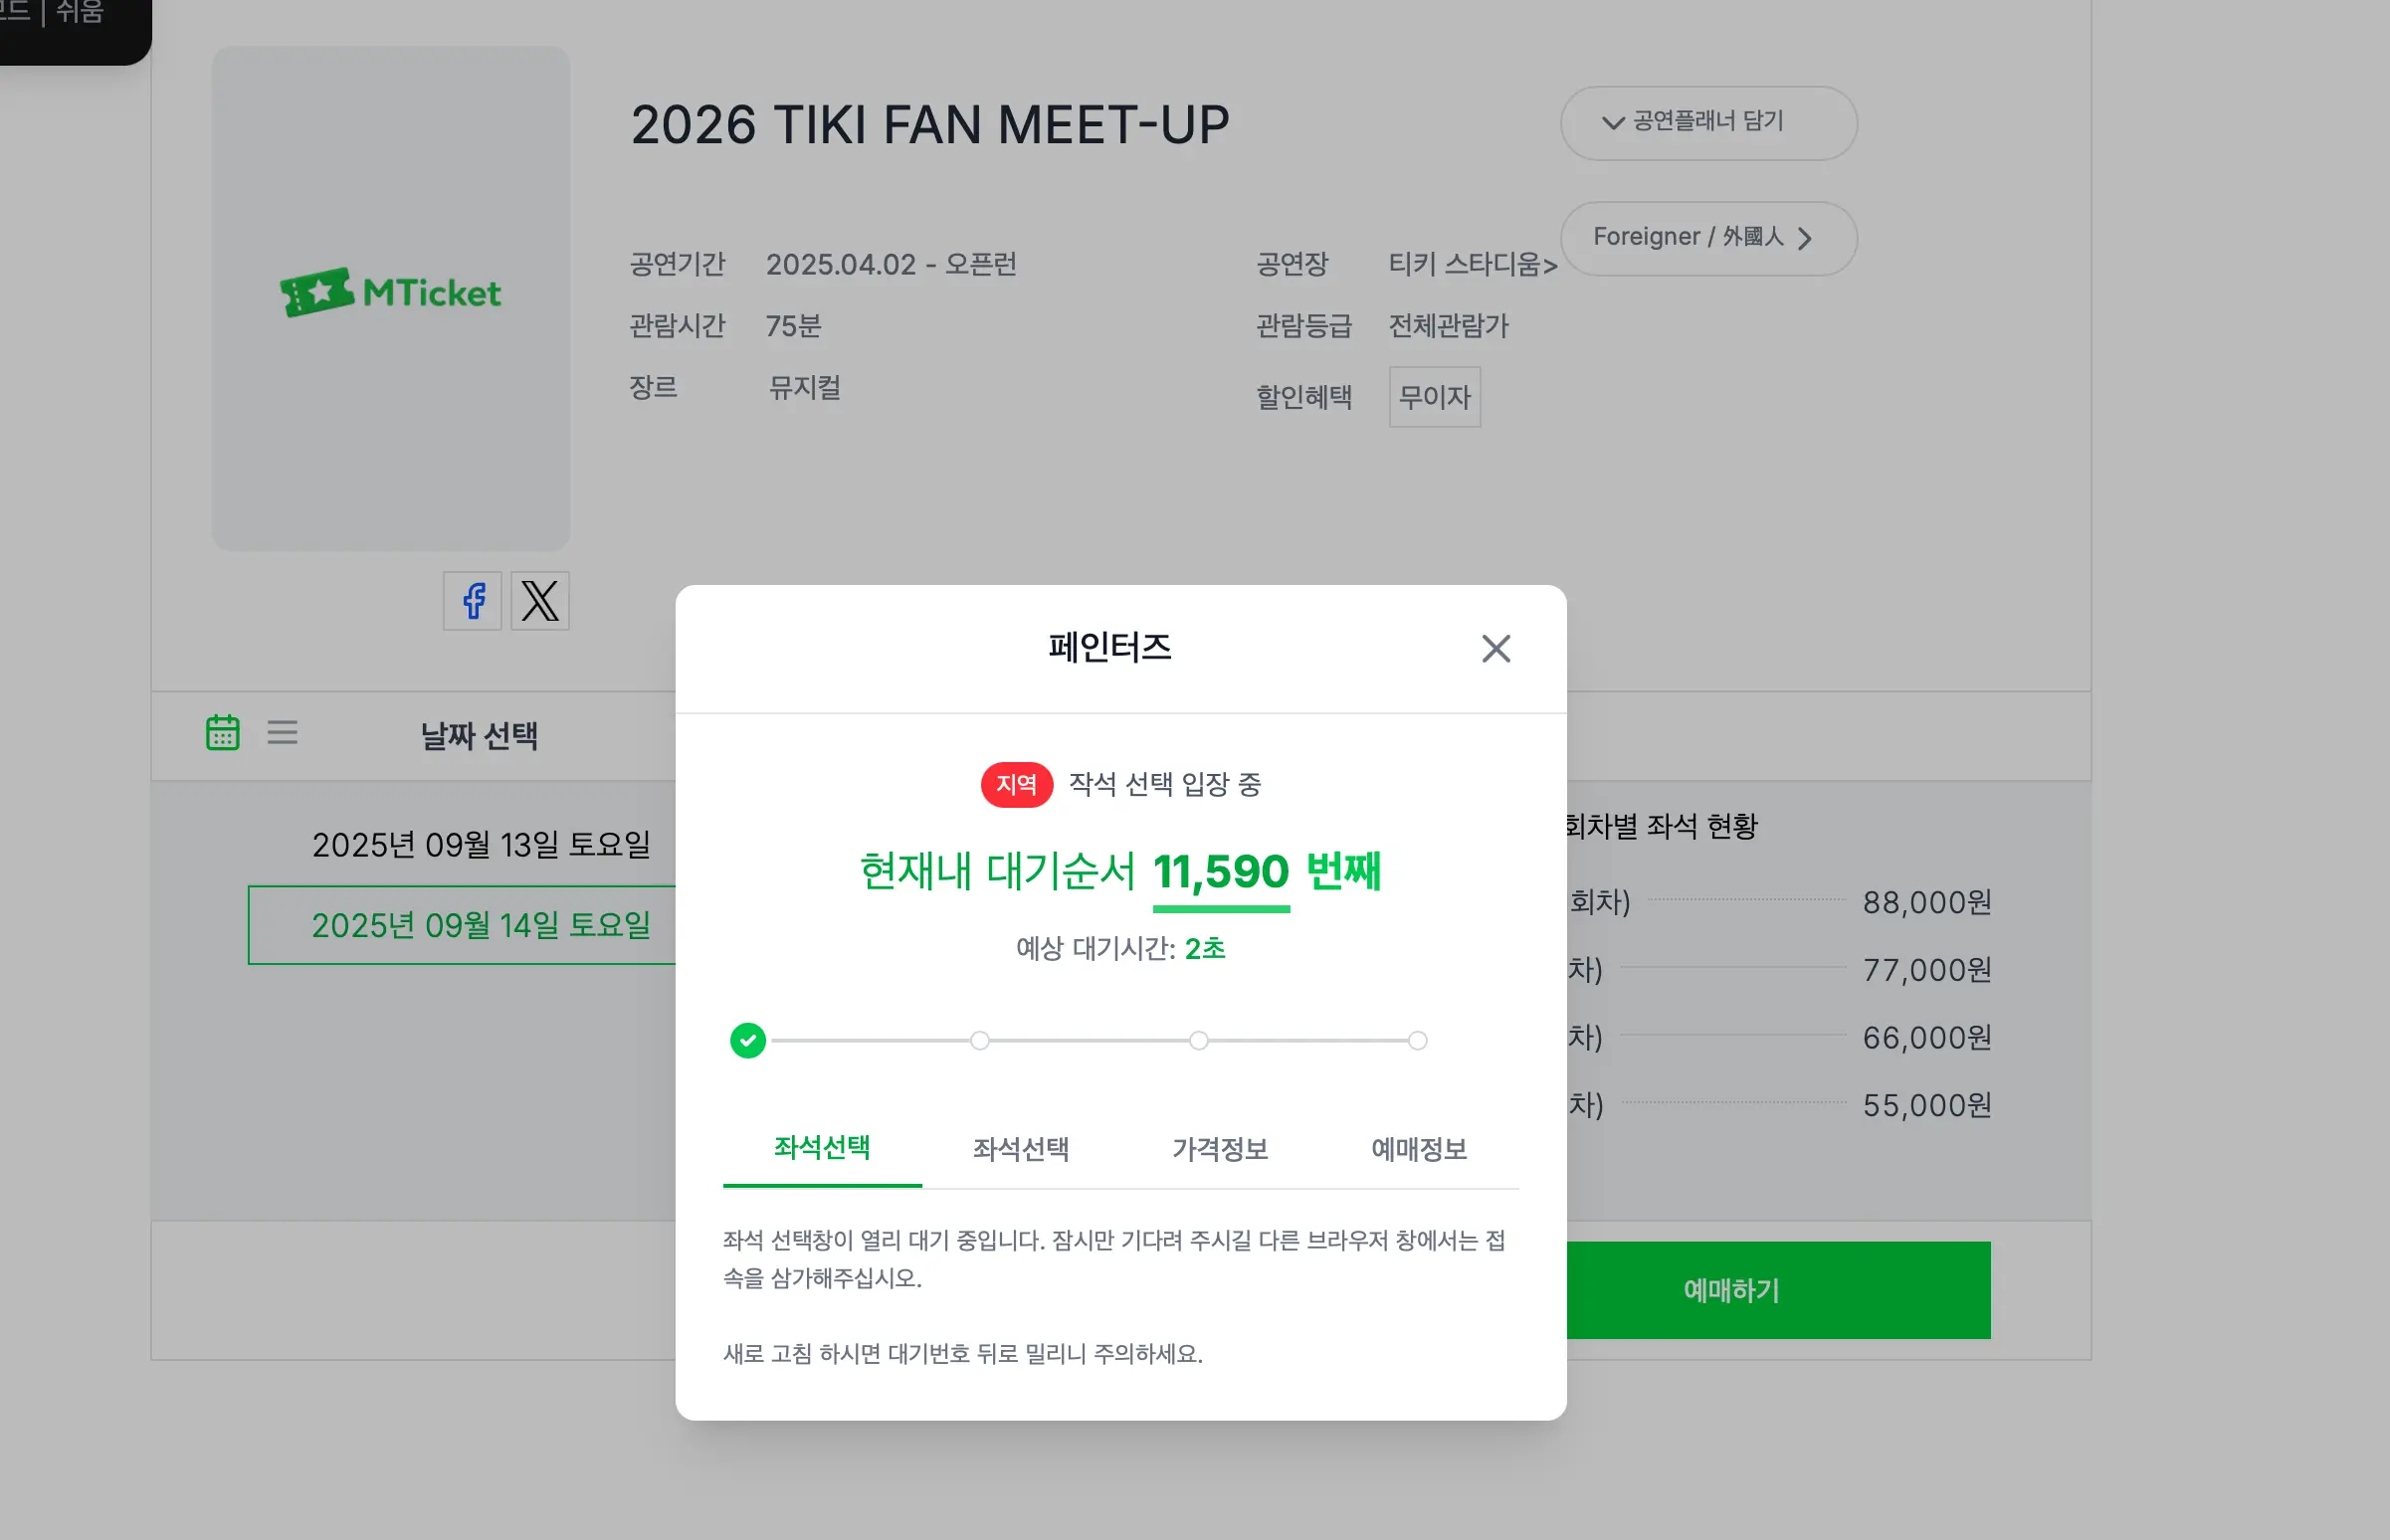Screen dimensions: 2390x1540
Task: Switch to calendar view icon
Action: click(x=222, y=733)
